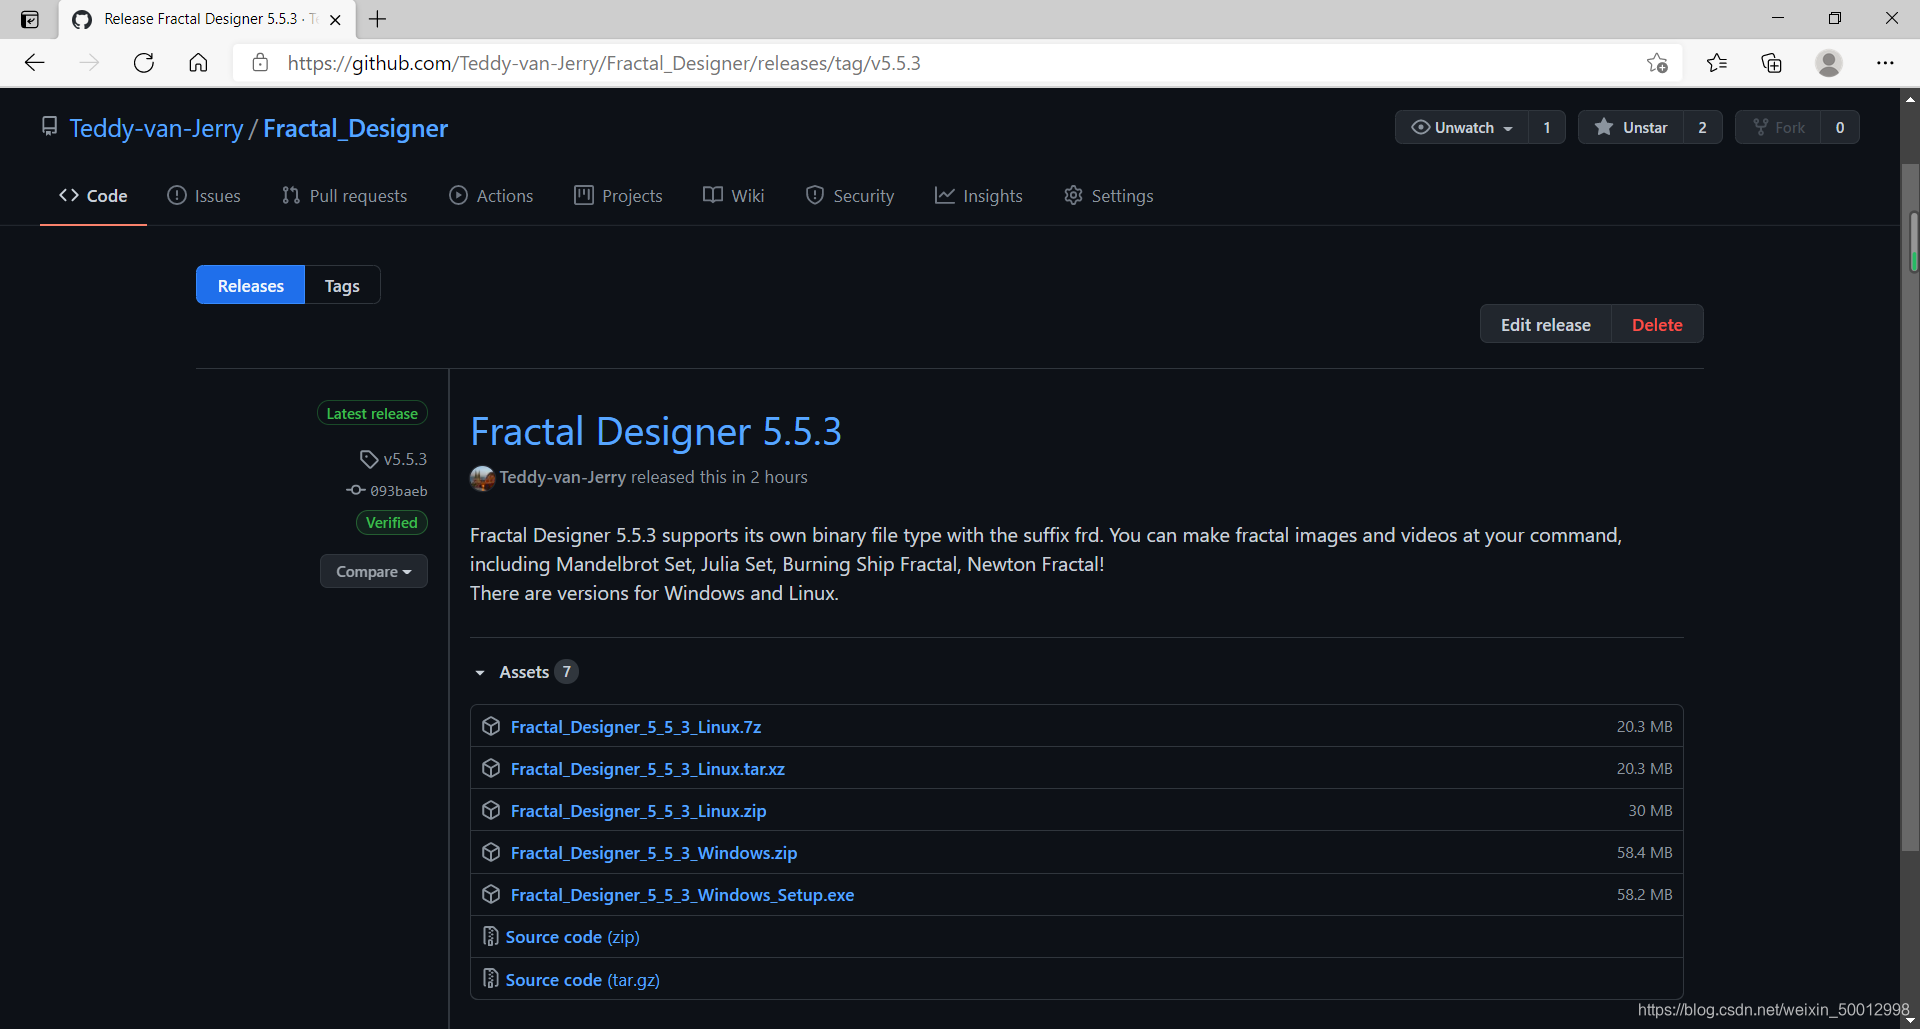
Task: Download Fractal_Designer_5_5_3_Linux.7z
Action: (x=636, y=727)
